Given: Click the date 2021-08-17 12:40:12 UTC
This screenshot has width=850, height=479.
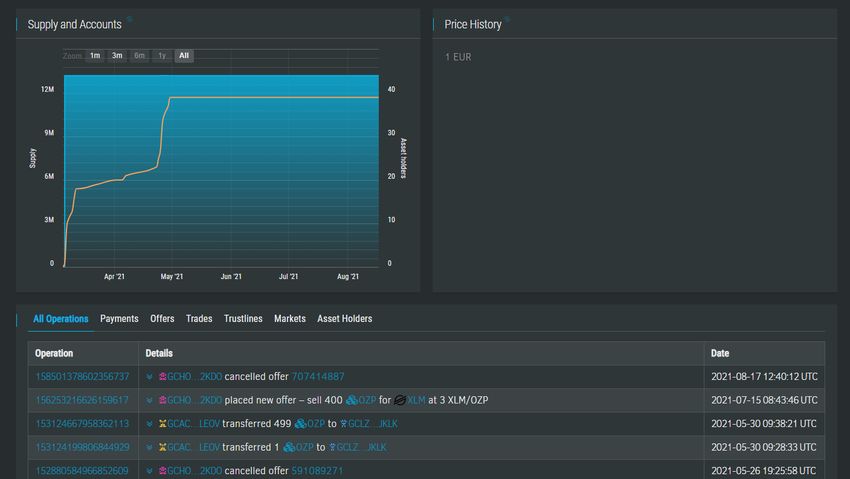Looking at the screenshot, I should (x=764, y=377).
